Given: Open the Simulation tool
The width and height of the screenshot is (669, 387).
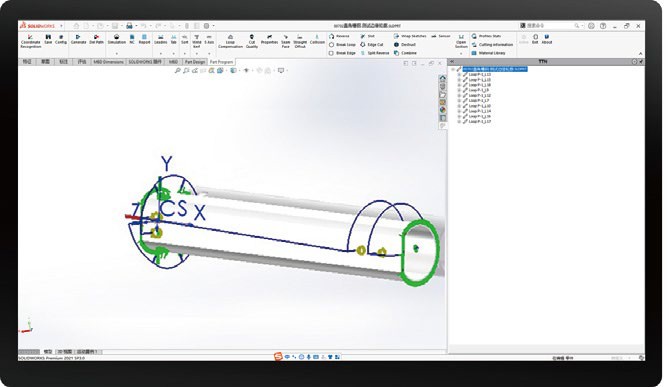Looking at the screenshot, I should (116, 39).
